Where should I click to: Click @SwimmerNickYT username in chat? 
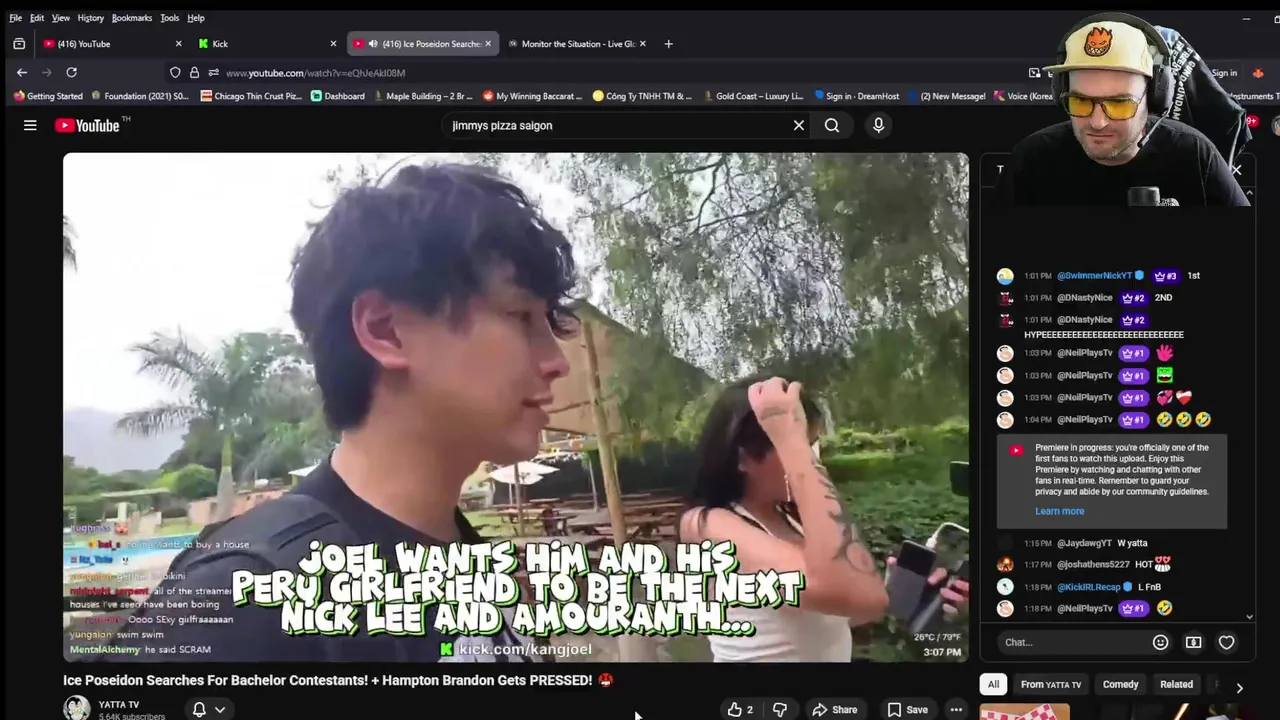point(1094,276)
